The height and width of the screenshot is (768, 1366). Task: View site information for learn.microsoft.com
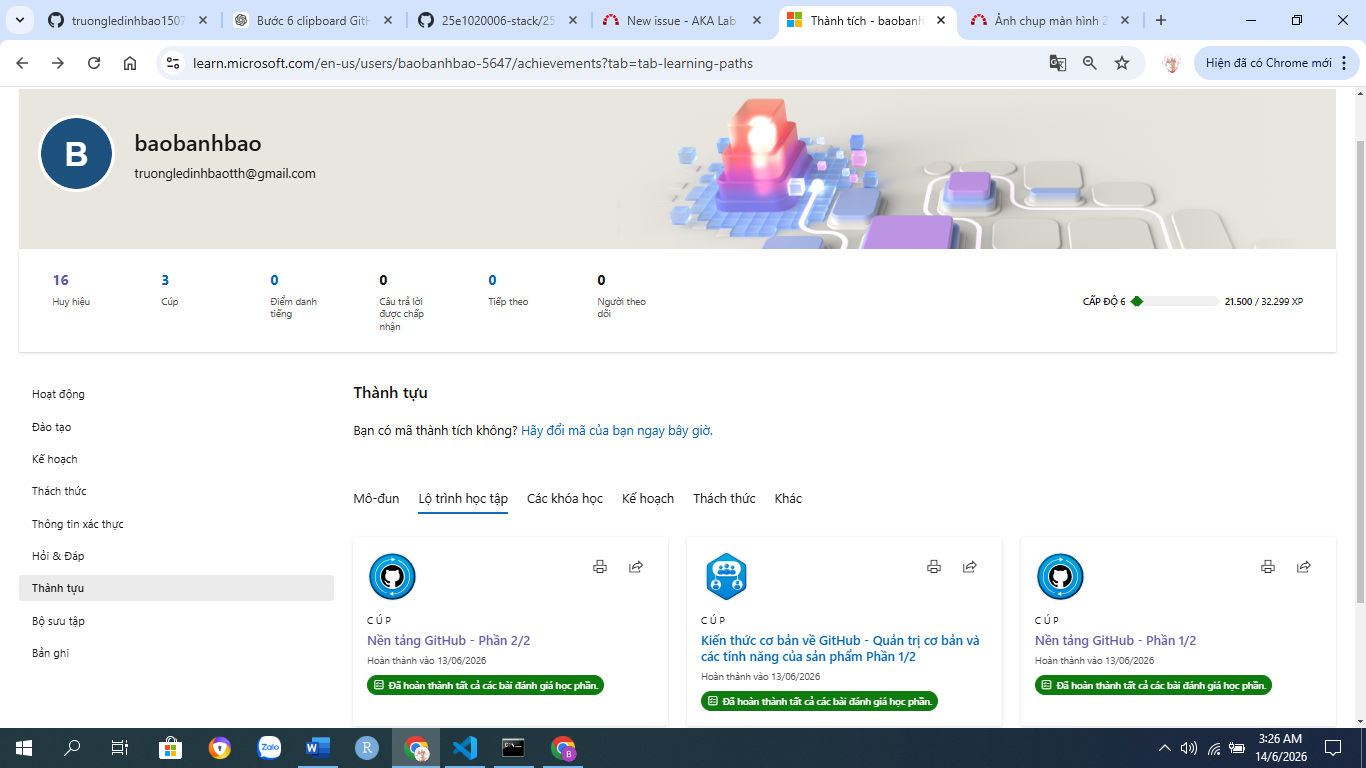(x=173, y=63)
